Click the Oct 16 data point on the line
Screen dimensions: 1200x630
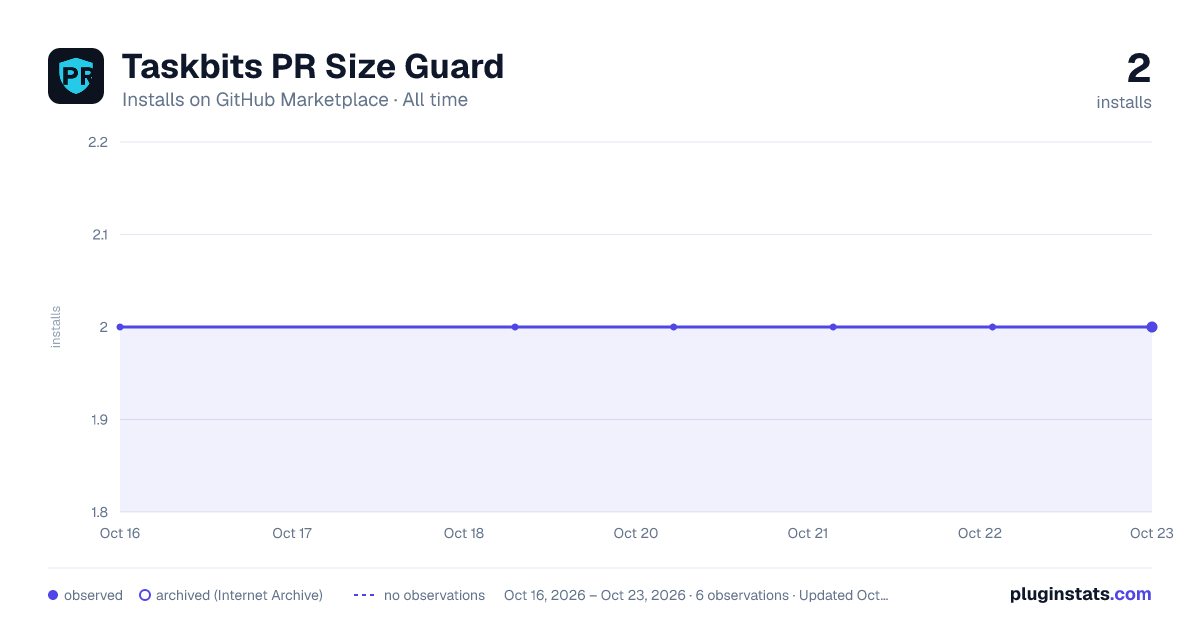click(120, 327)
